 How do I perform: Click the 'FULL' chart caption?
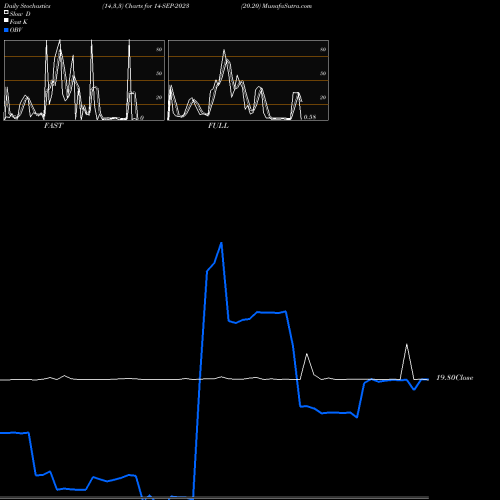pyautogui.click(x=218, y=126)
